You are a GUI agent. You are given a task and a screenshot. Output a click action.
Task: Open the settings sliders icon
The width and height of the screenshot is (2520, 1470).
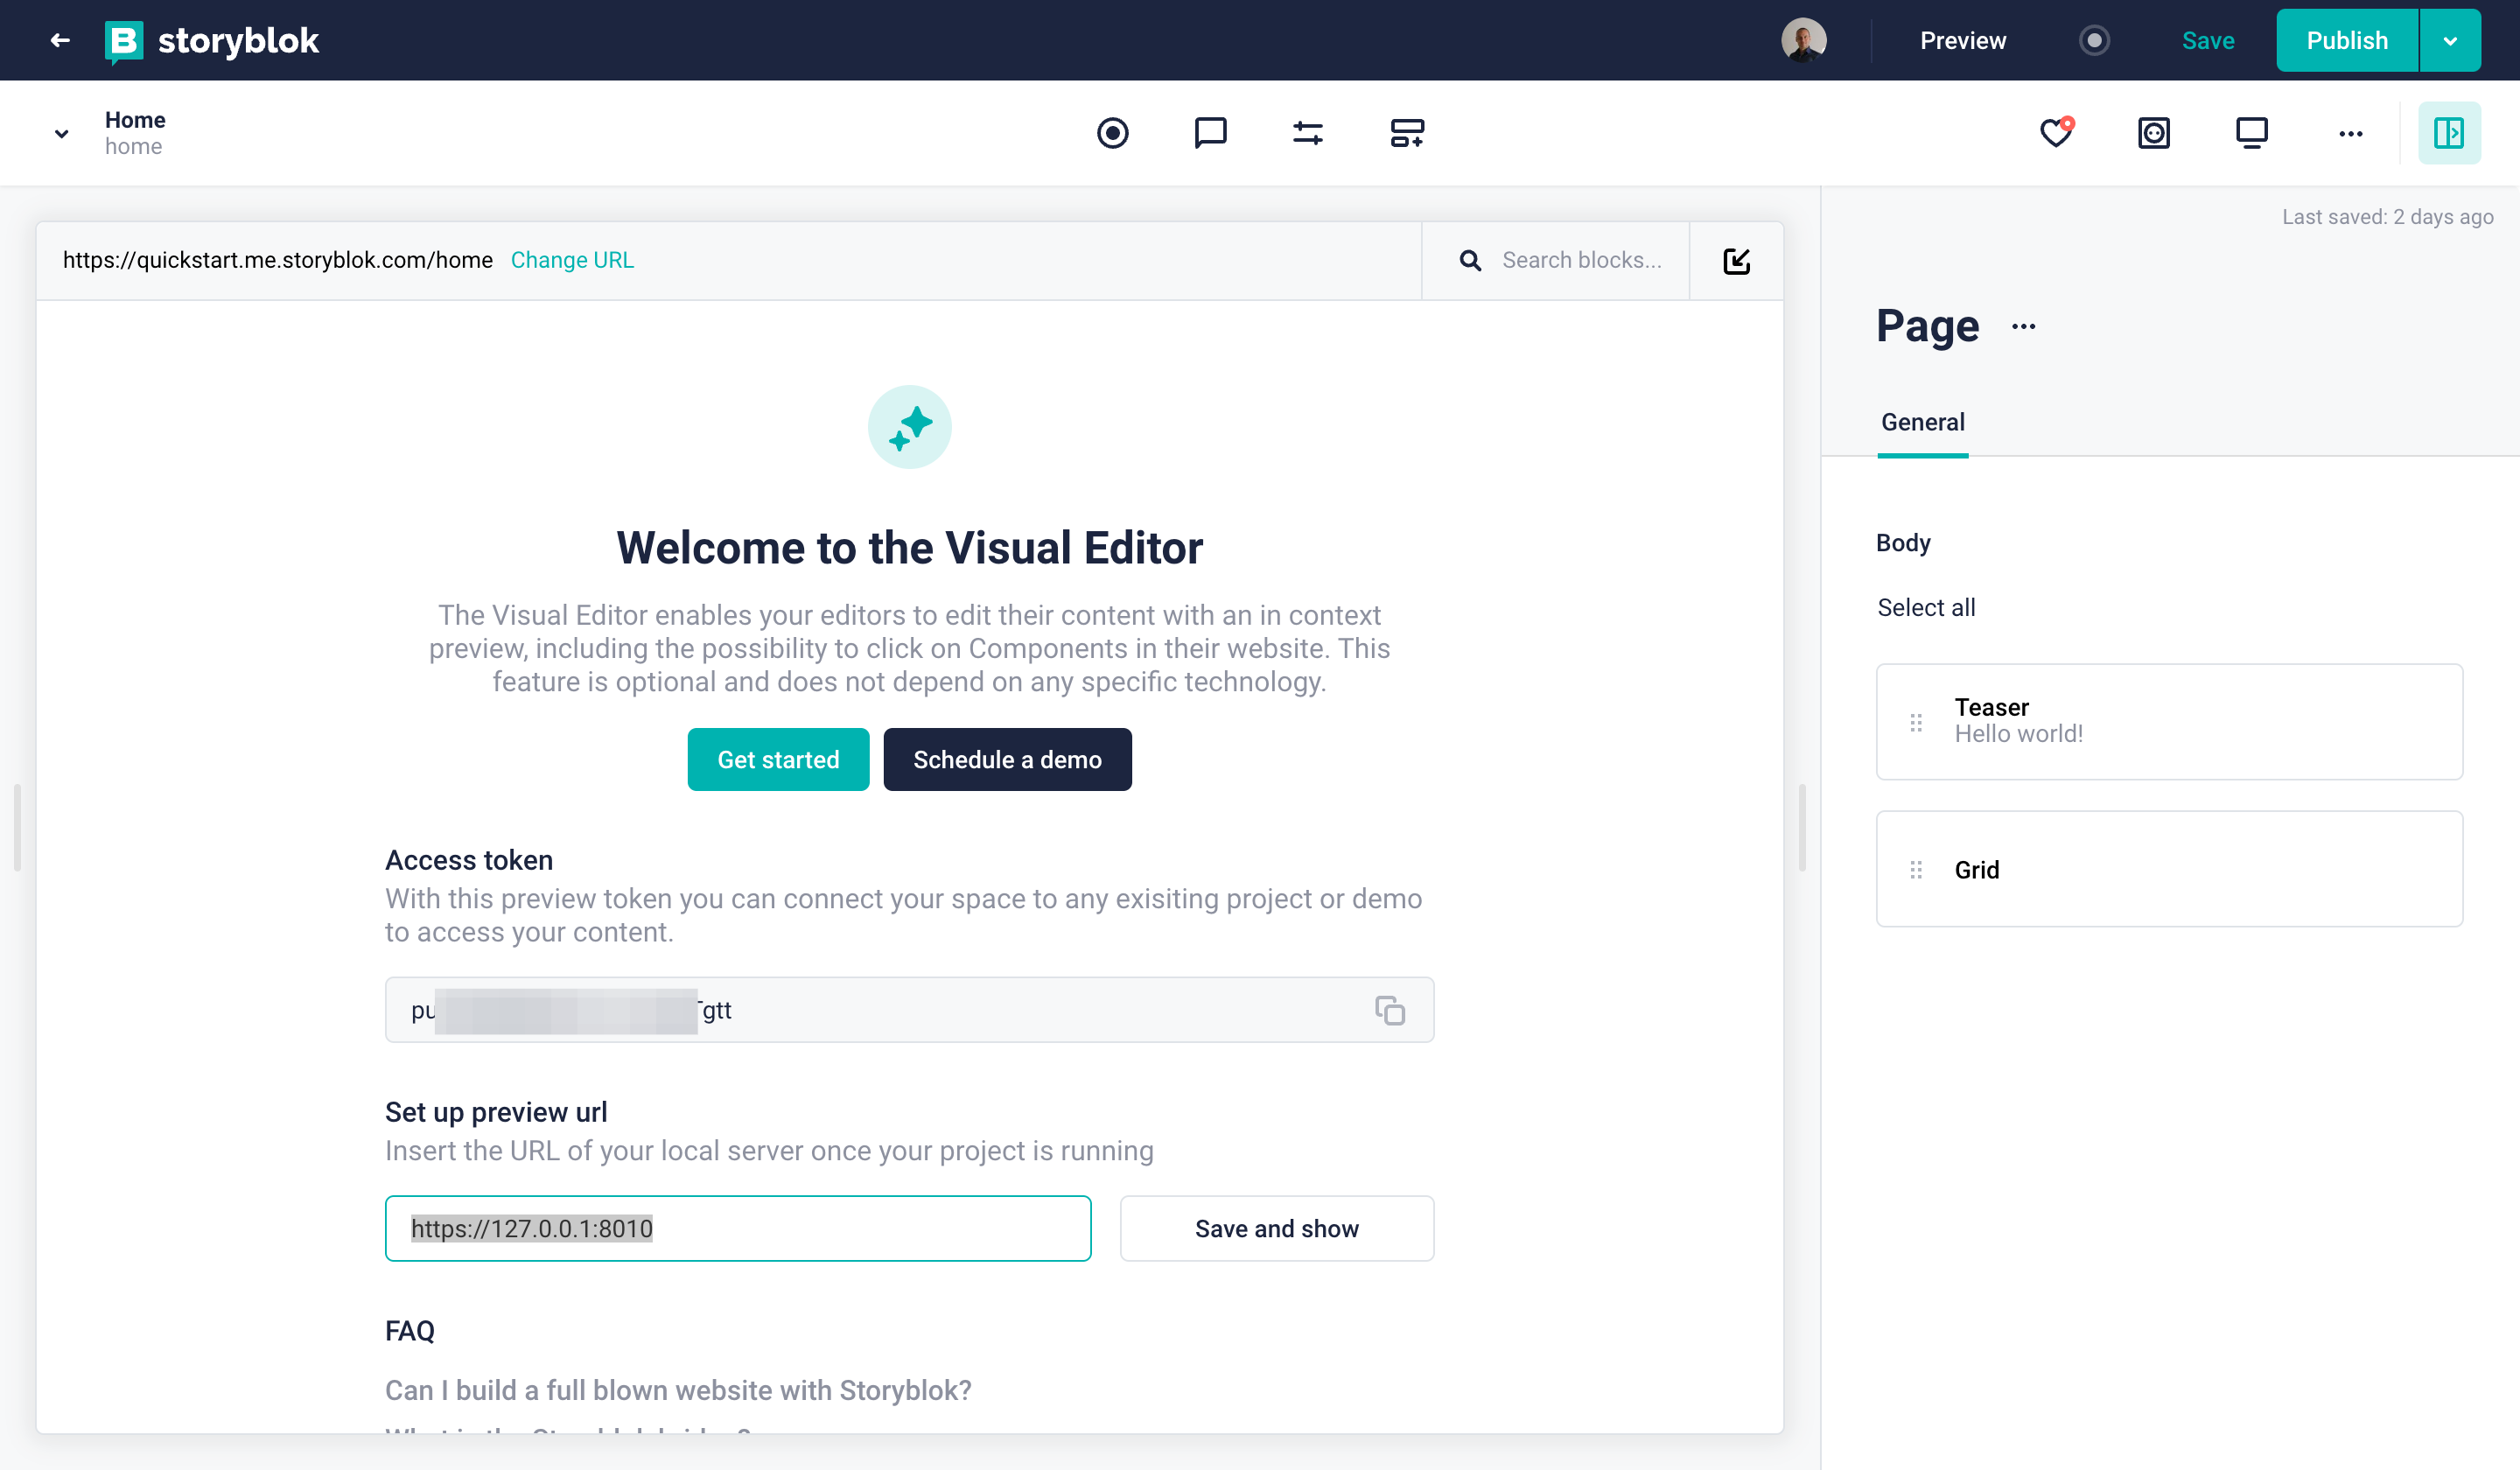[x=1307, y=133]
